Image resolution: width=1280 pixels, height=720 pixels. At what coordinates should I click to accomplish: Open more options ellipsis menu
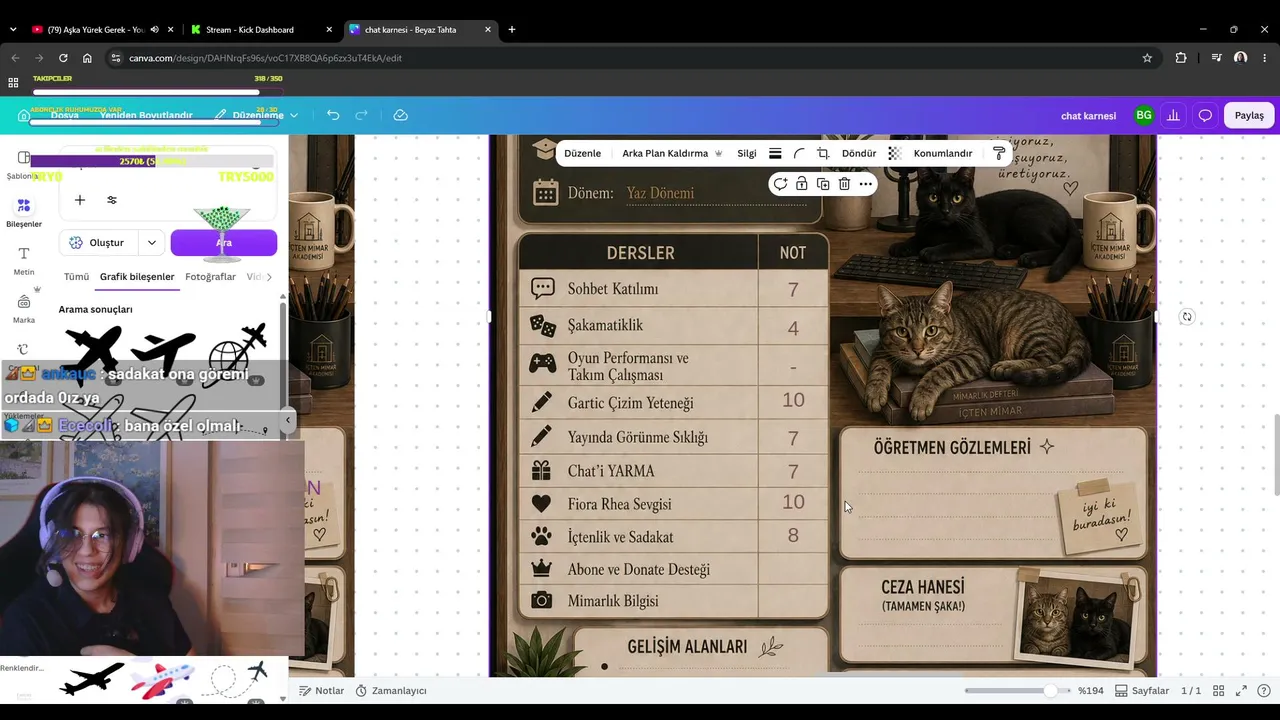[x=866, y=184]
